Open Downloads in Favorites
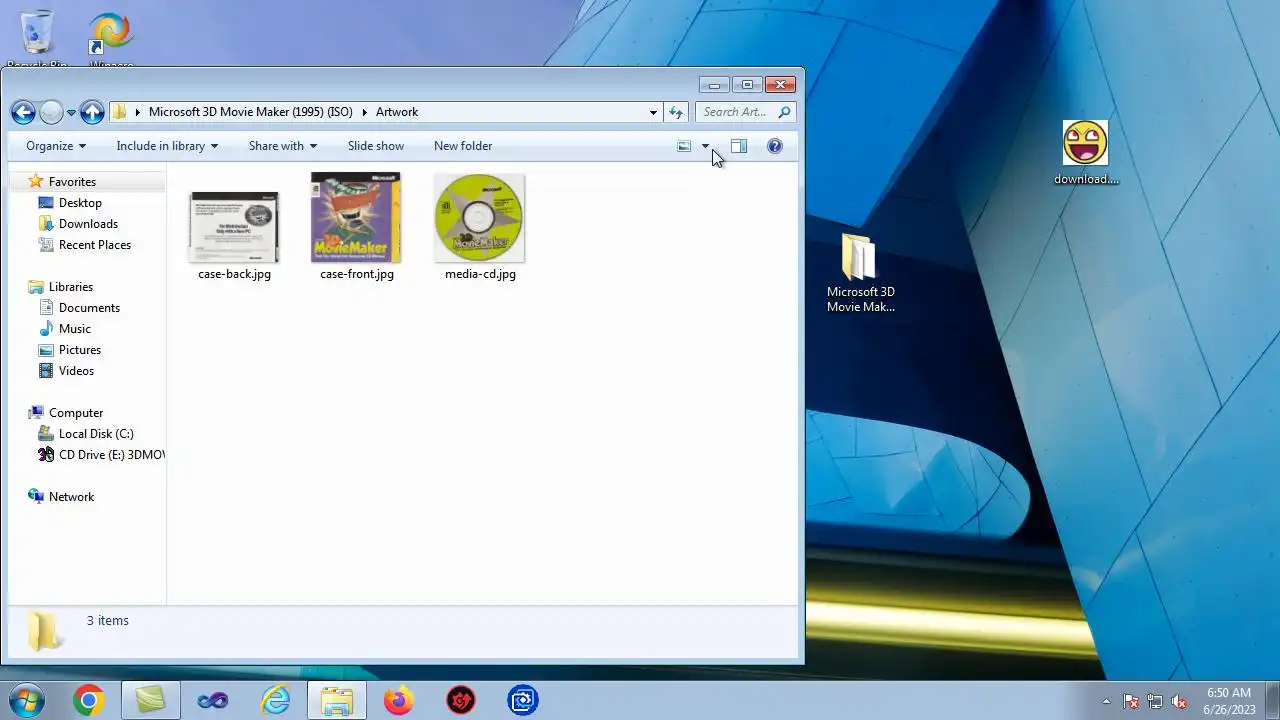Image resolution: width=1280 pixels, height=720 pixels. [88, 224]
